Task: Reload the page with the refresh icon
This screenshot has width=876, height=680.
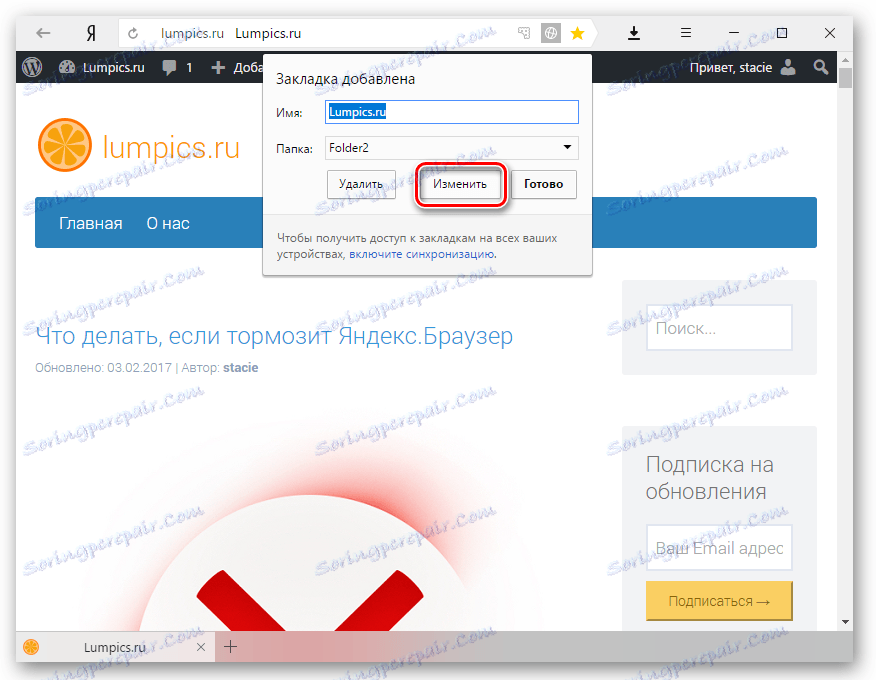Action: [133, 34]
